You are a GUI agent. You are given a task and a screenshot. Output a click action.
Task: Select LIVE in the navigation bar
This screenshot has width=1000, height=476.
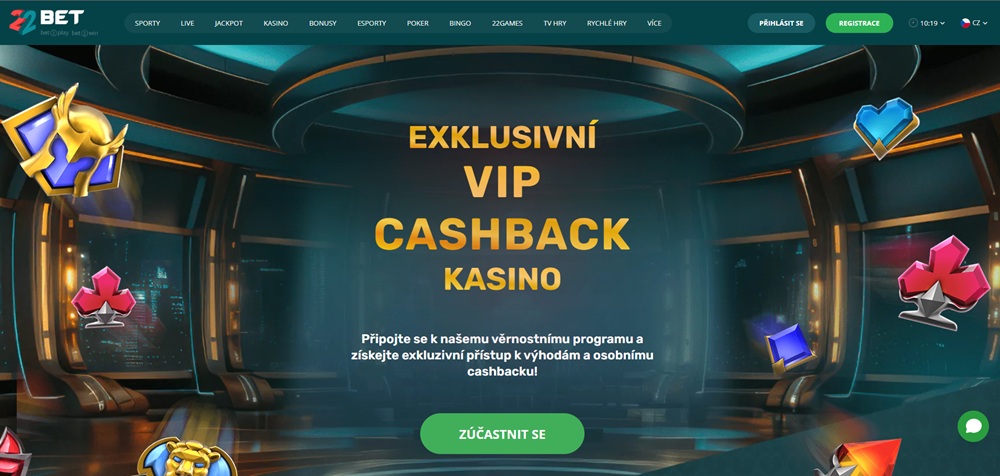[188, 23]
